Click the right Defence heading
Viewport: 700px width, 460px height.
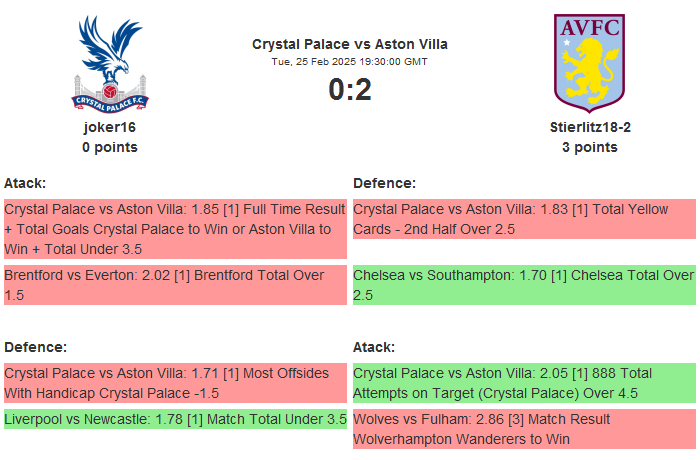[x=384, y=183]
